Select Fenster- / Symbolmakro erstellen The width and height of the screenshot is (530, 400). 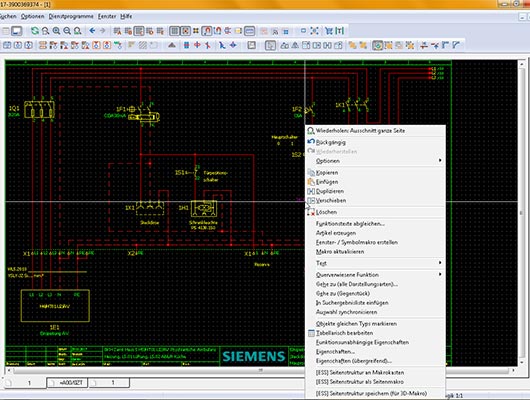(375, 242)
